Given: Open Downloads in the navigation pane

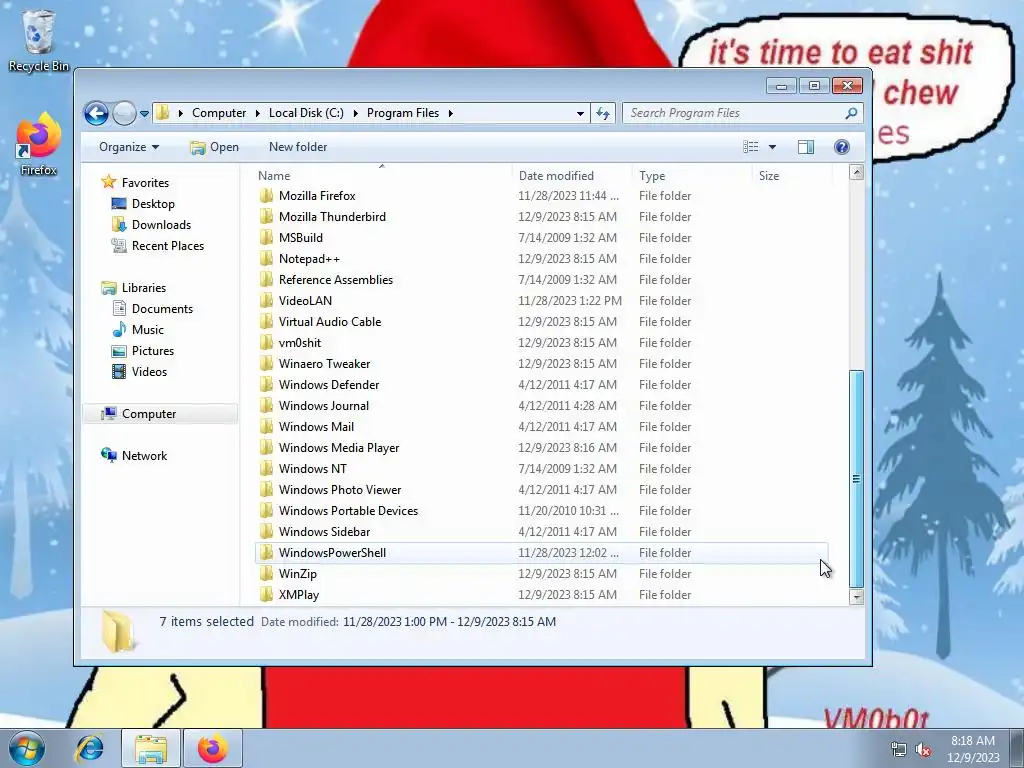Looking at the screenshot, I should [161, 225].
